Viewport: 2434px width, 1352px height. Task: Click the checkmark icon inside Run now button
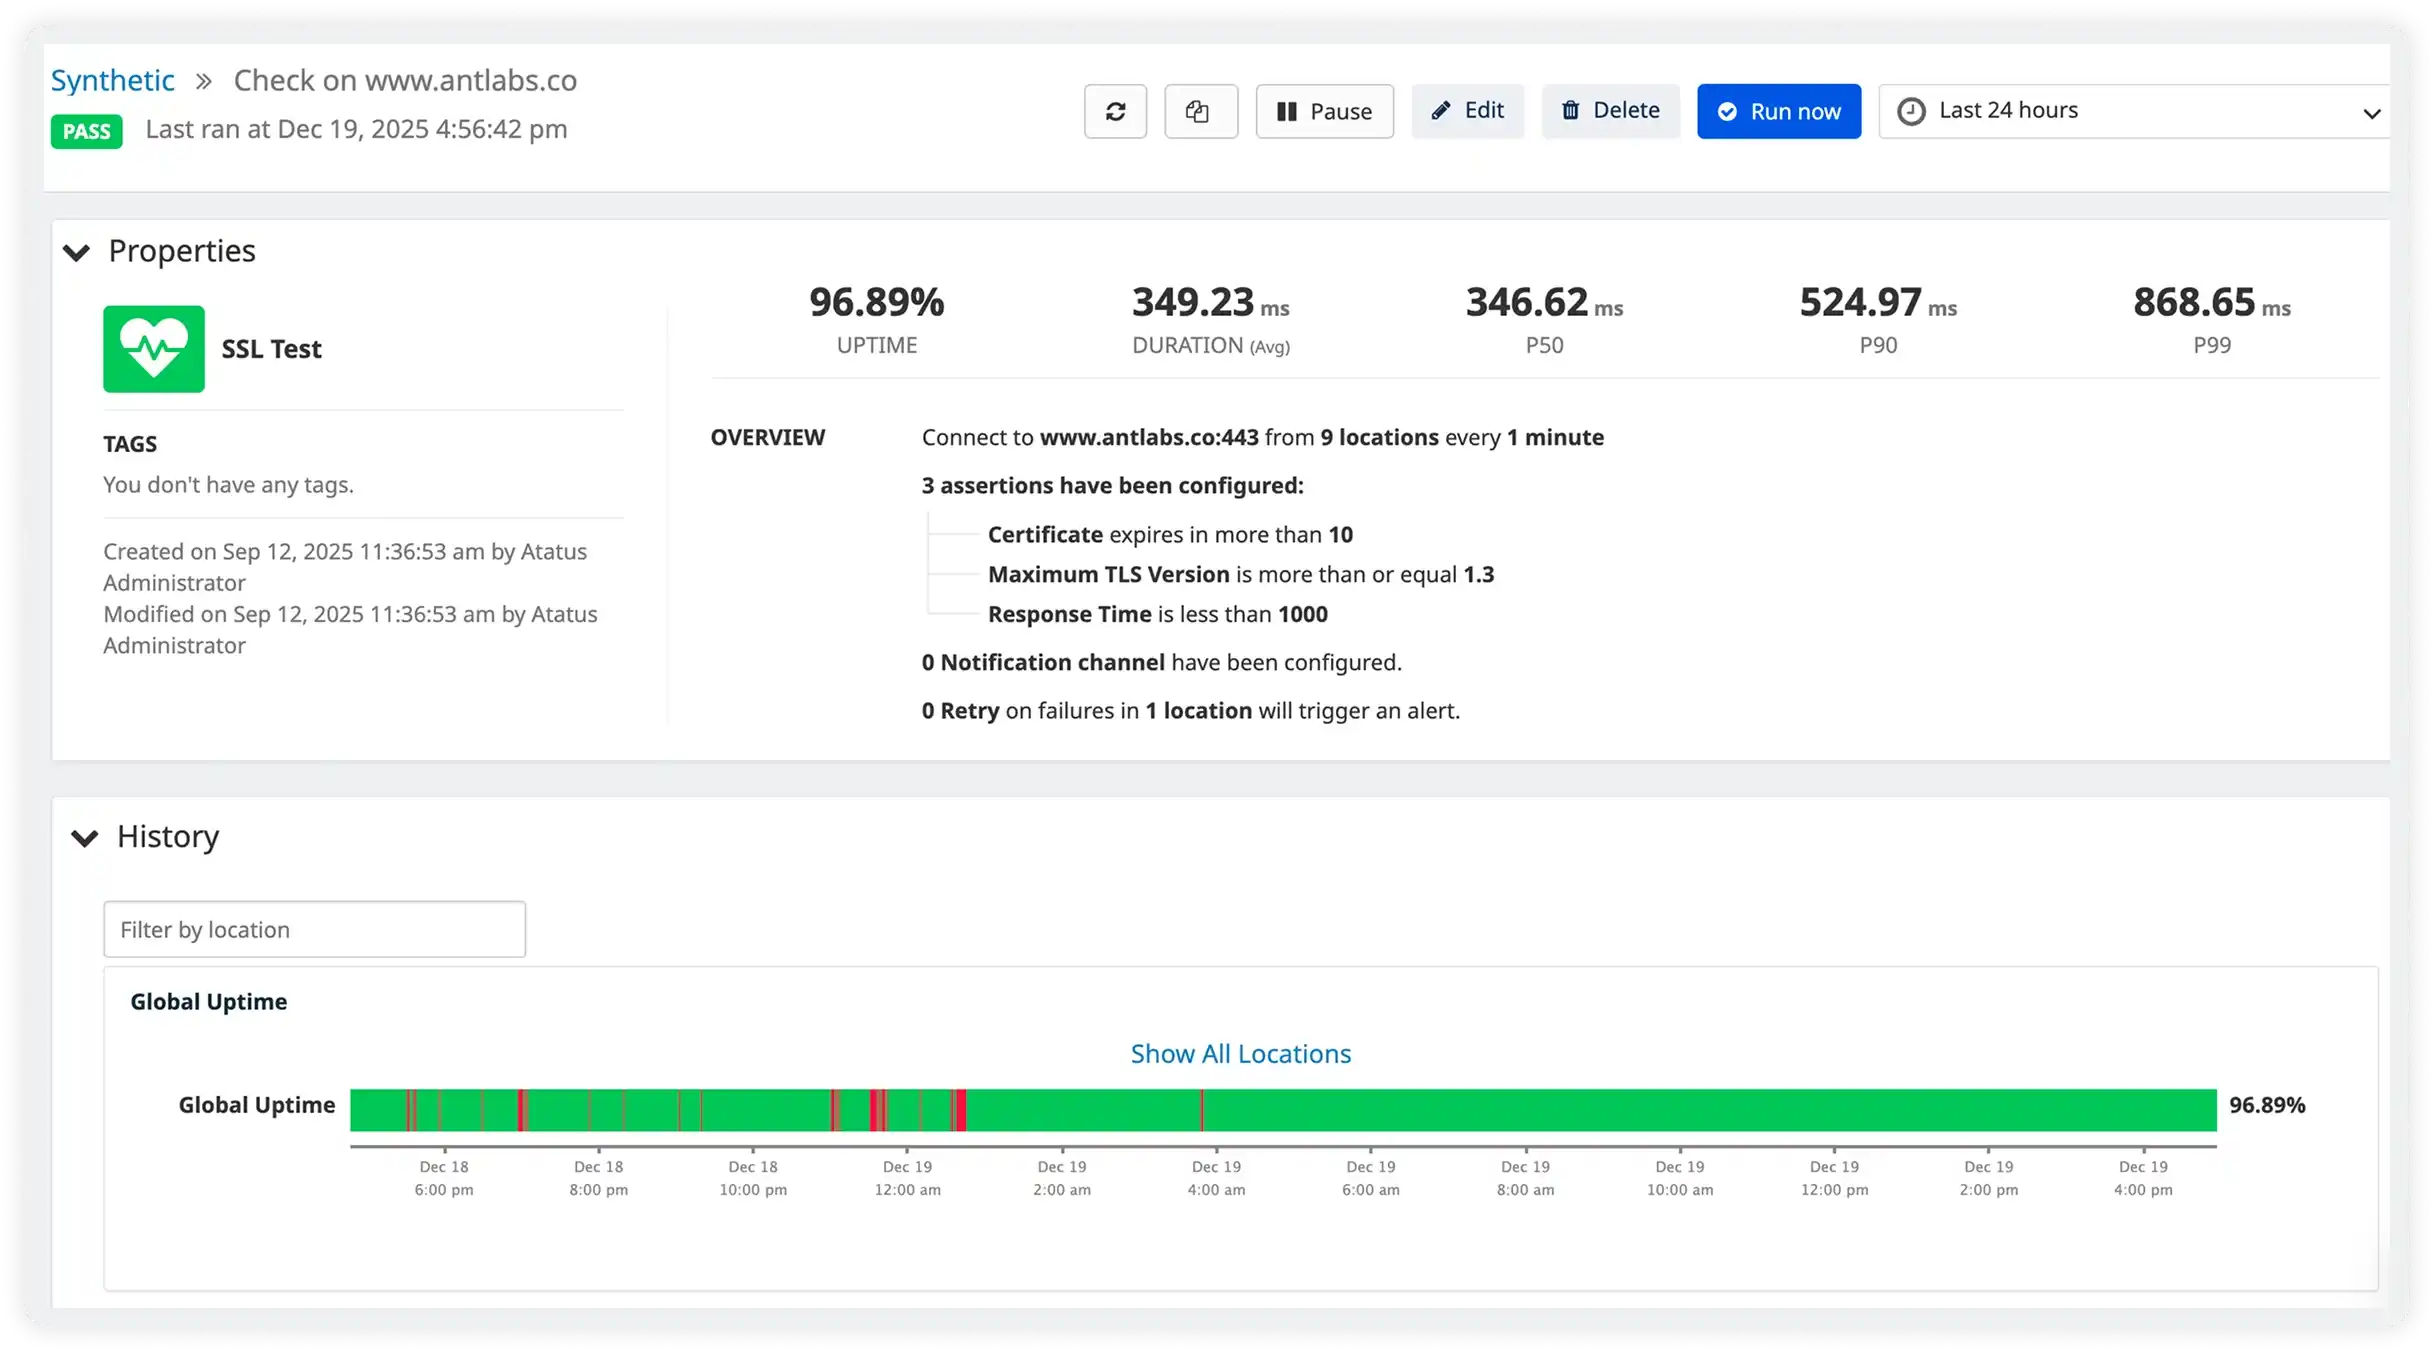coord(1729,111)
